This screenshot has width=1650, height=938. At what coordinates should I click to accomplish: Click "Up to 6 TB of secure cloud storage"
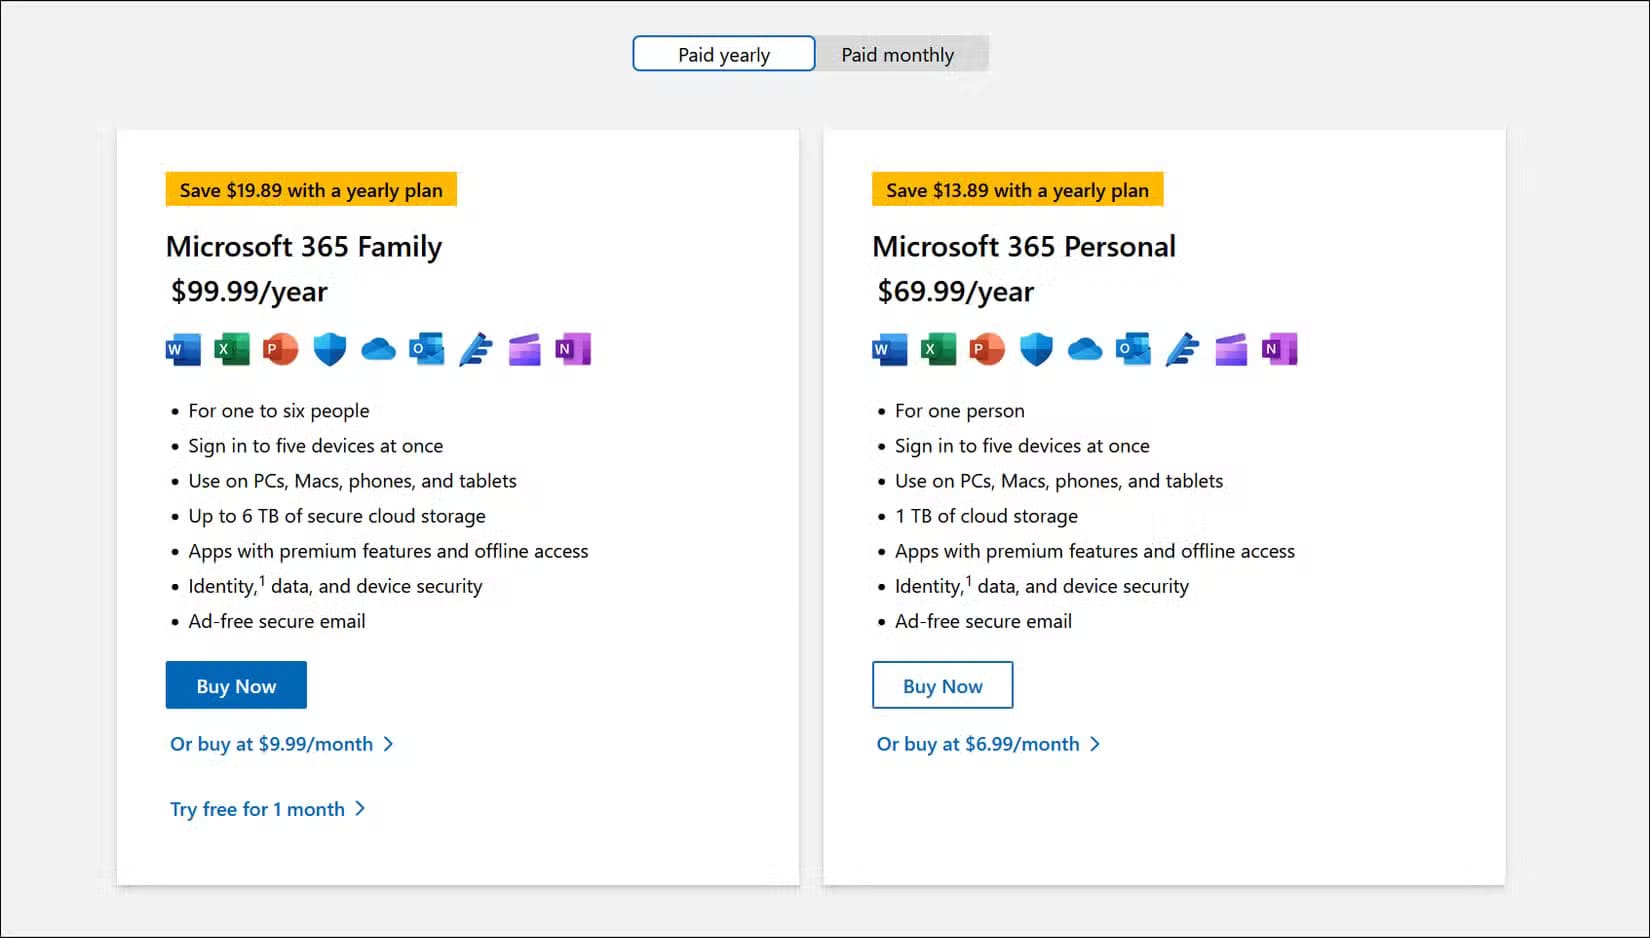(337, 516)
